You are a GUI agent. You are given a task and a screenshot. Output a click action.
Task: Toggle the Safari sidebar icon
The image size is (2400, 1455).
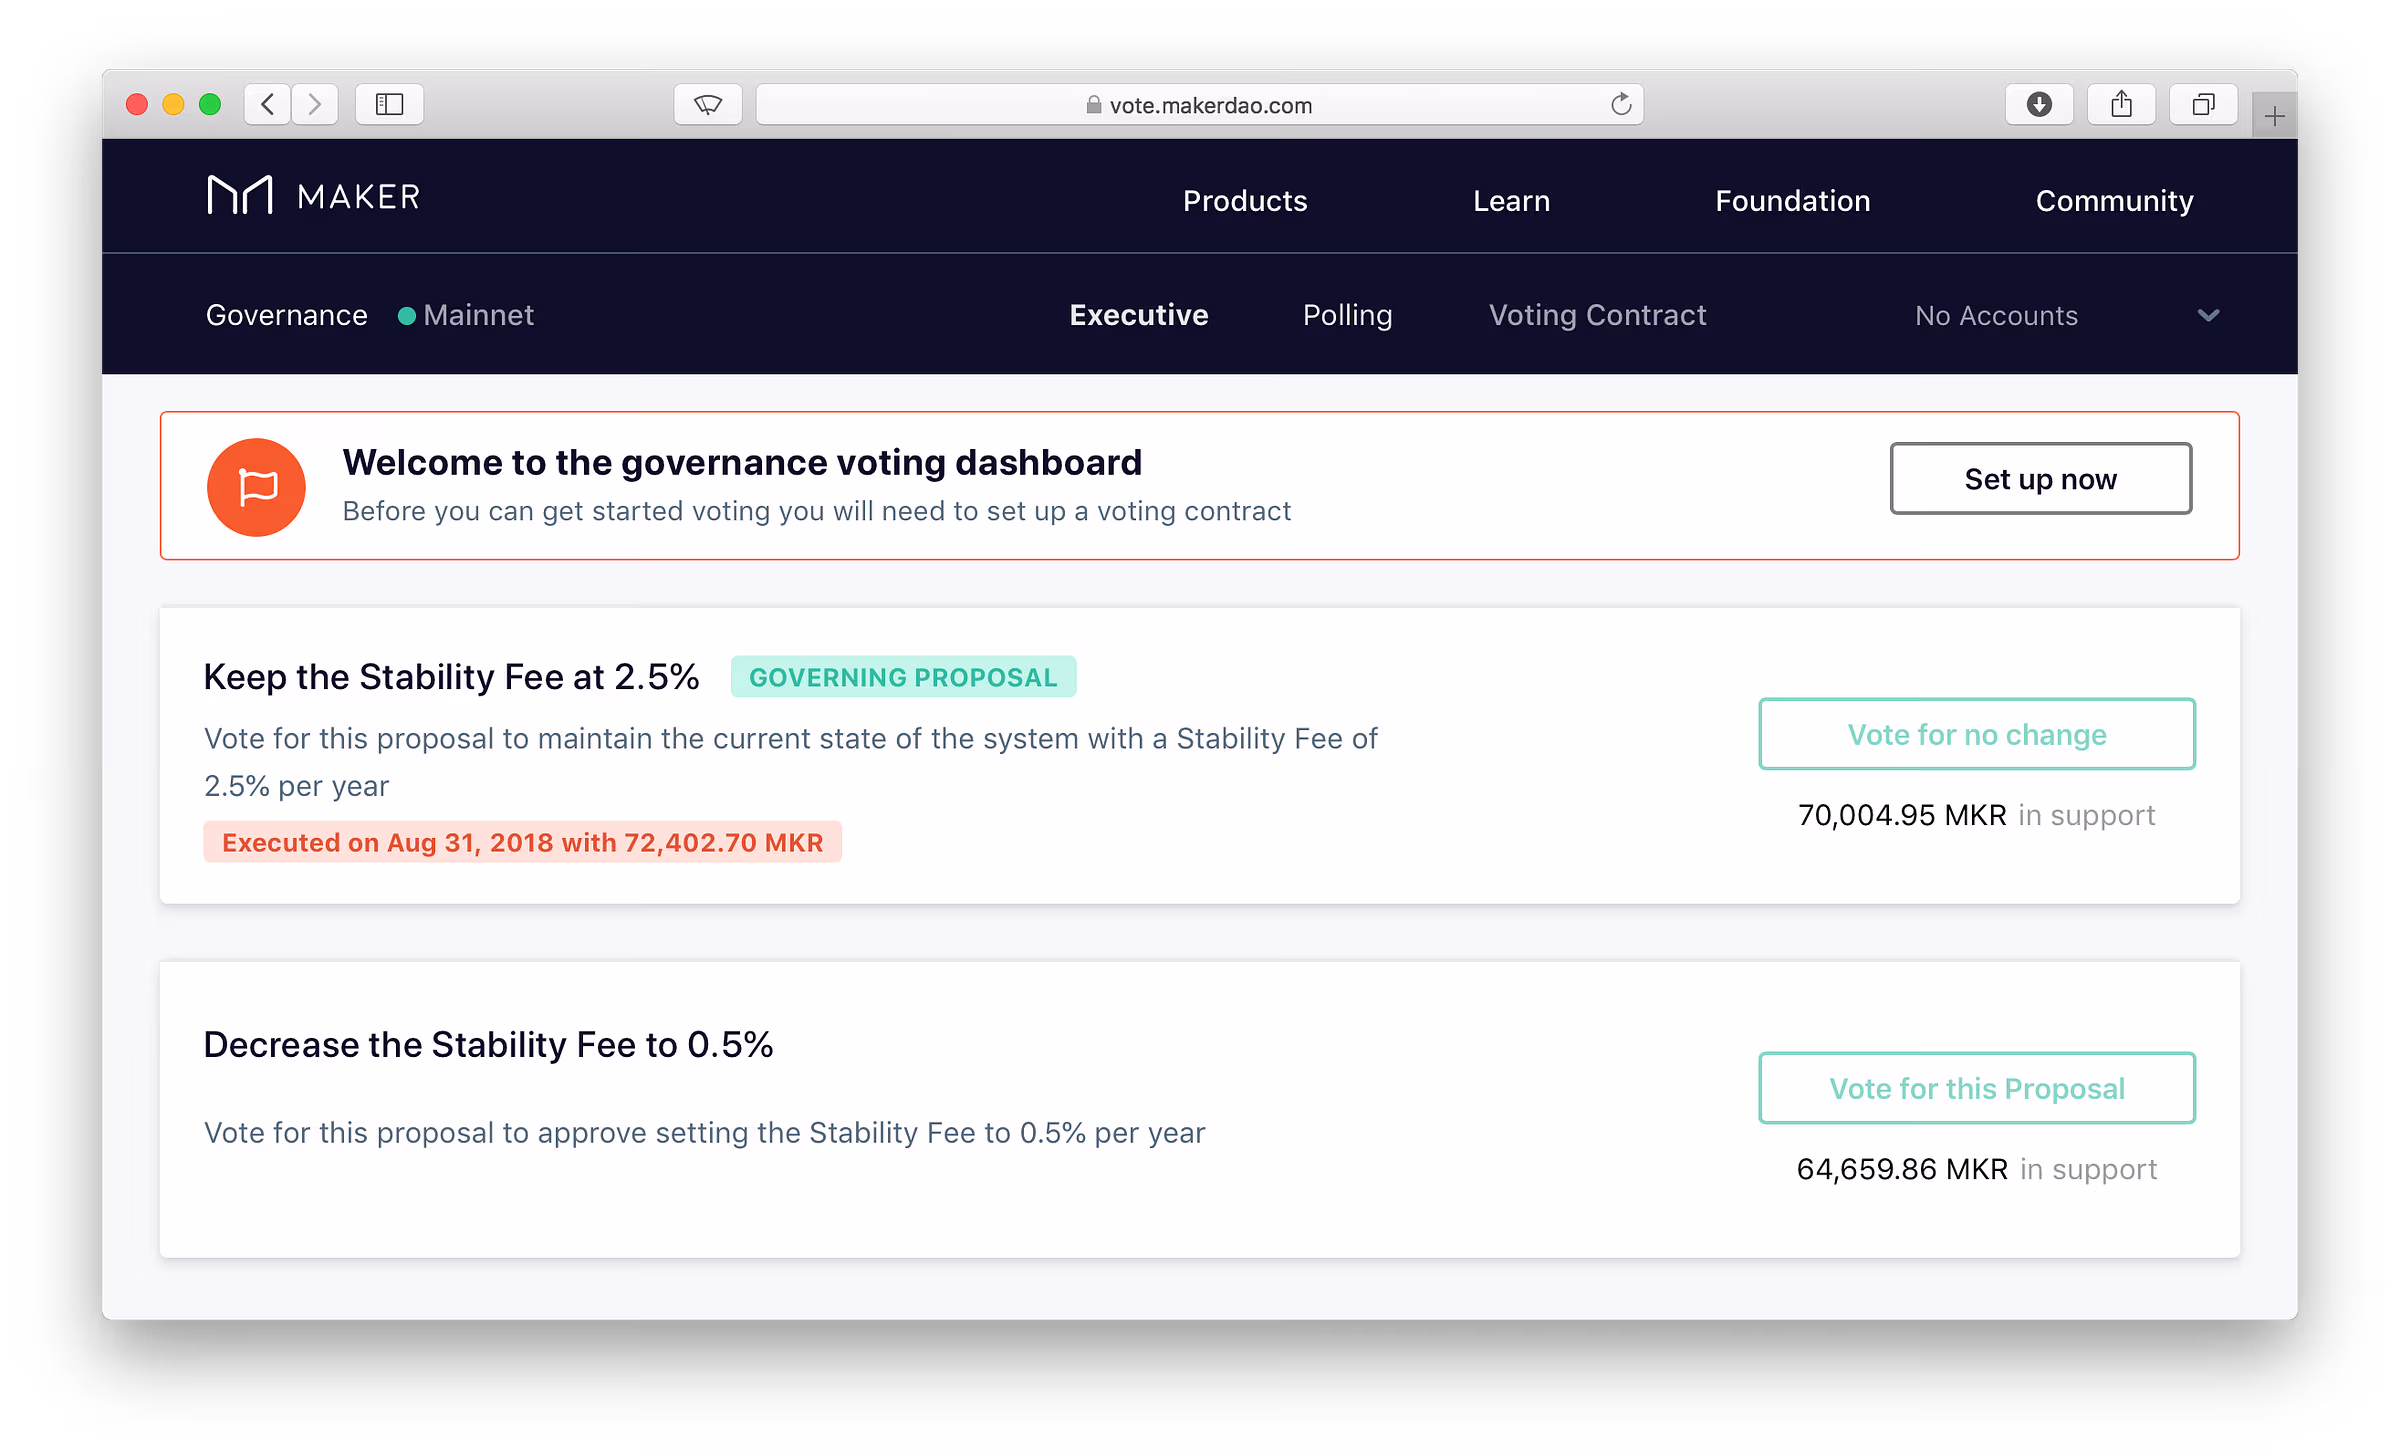389,104
